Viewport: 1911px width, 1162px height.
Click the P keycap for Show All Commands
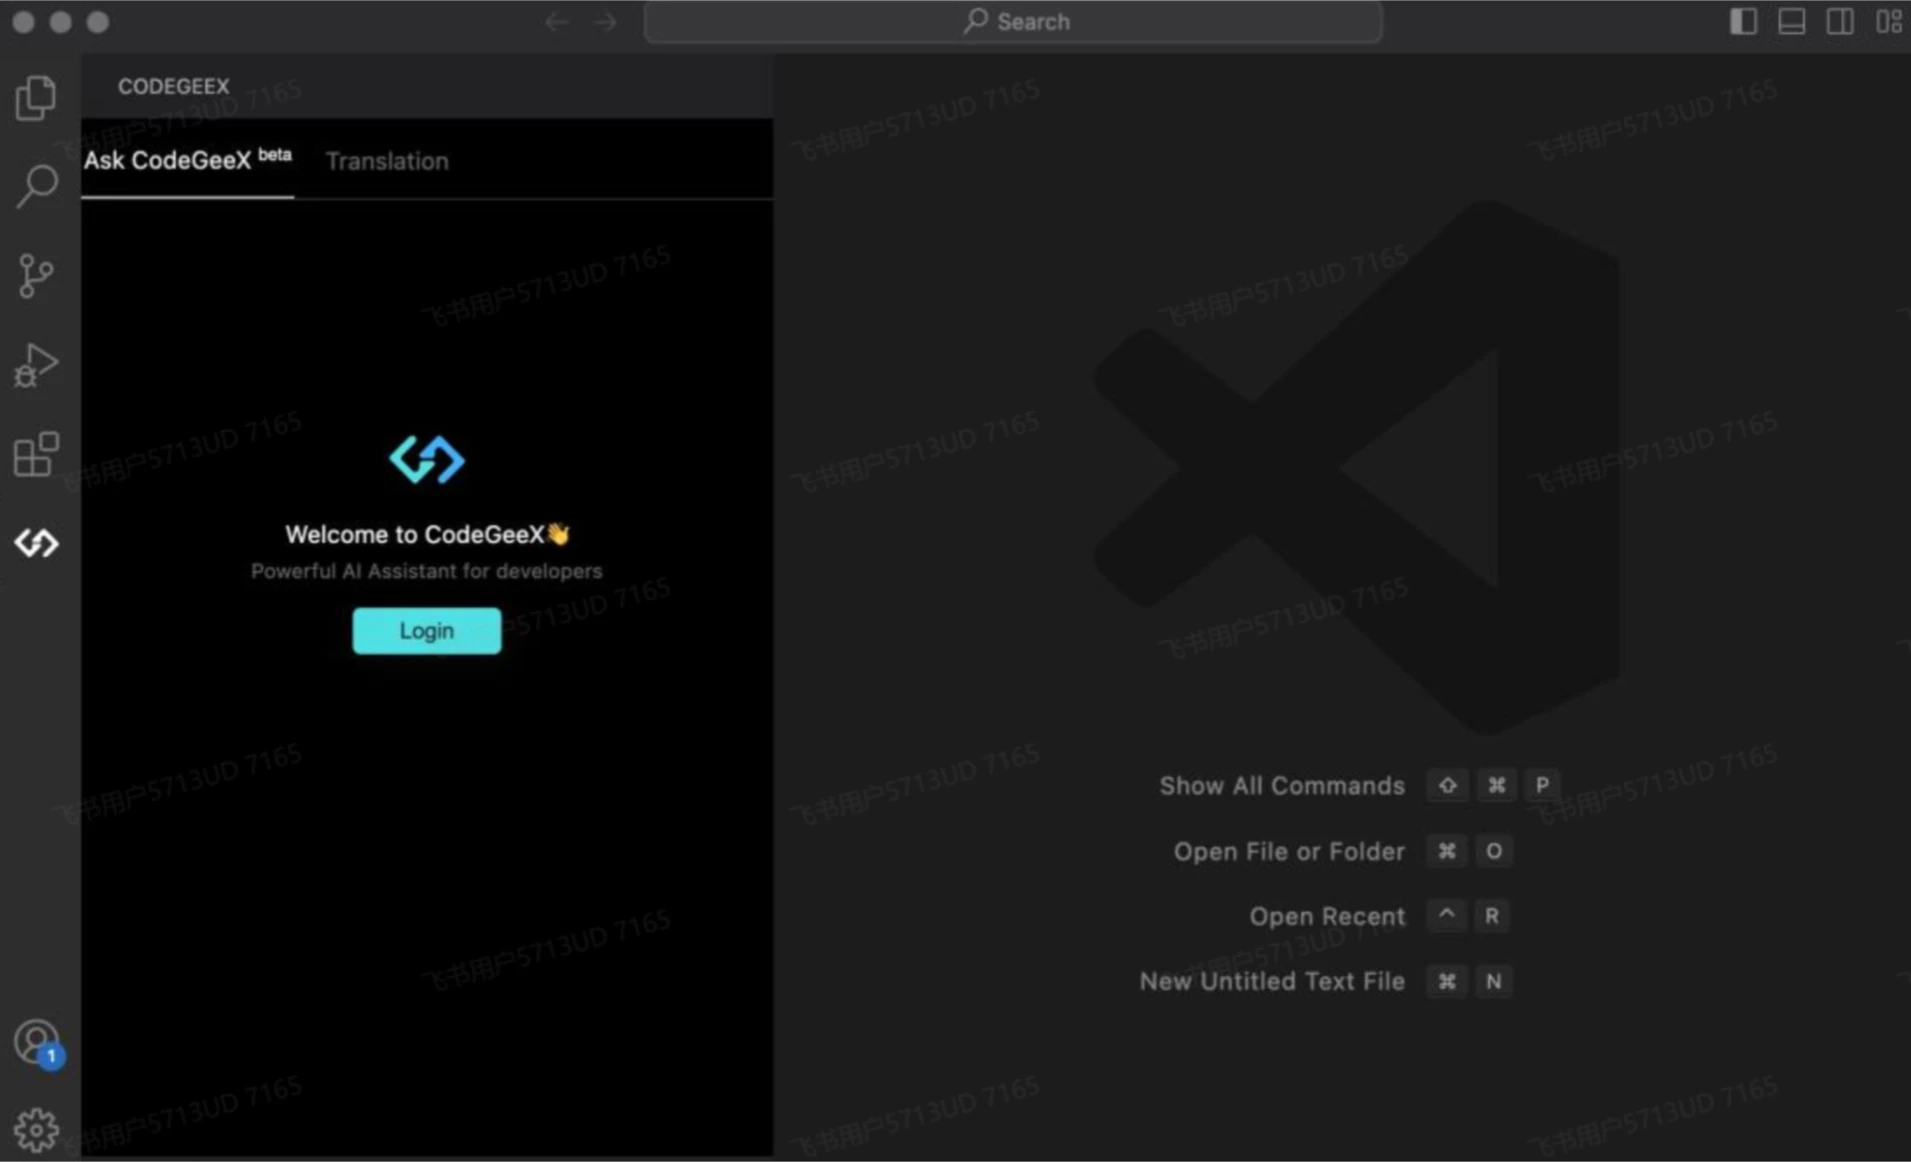(1542, 785)
